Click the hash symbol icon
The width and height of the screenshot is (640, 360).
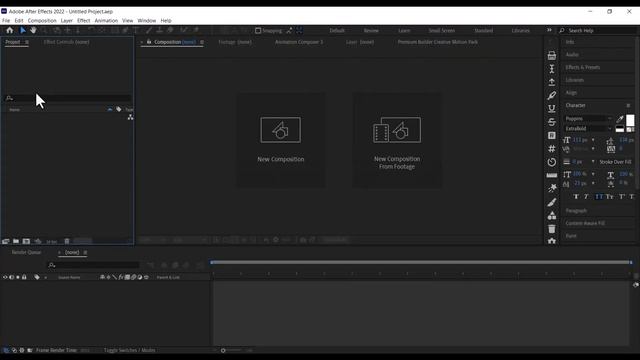pos(552,149)
